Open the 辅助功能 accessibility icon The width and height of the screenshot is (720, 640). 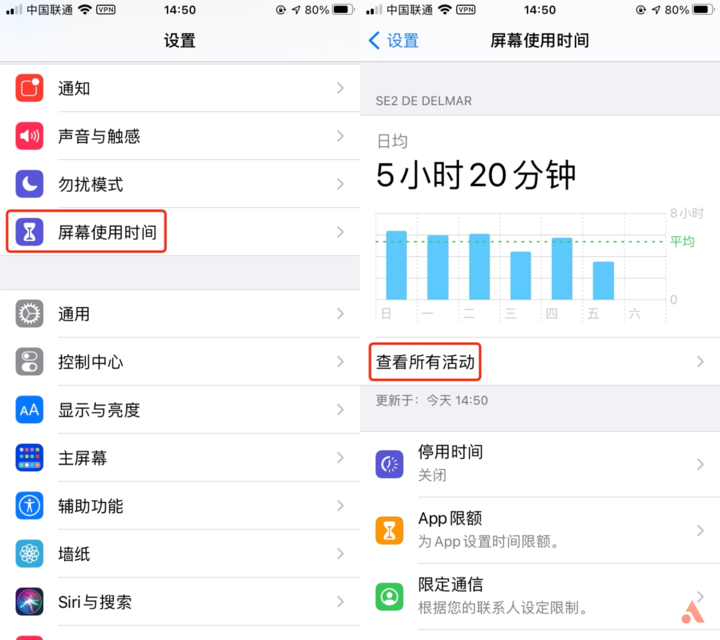29,505
